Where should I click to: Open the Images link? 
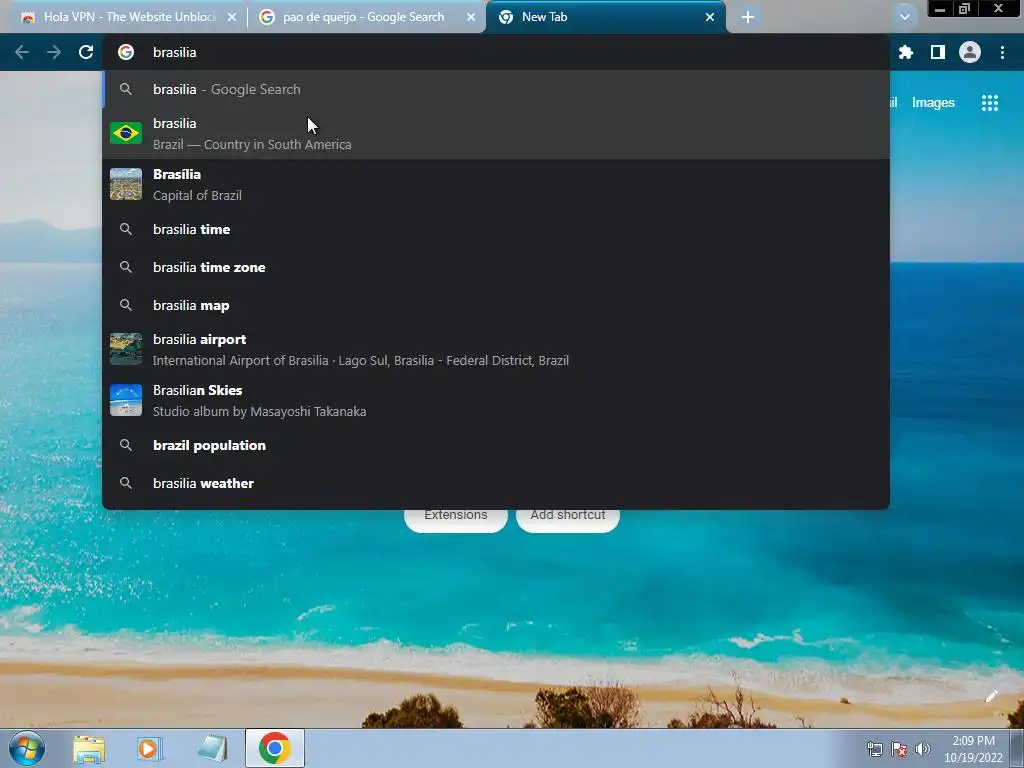click(933, 103)
